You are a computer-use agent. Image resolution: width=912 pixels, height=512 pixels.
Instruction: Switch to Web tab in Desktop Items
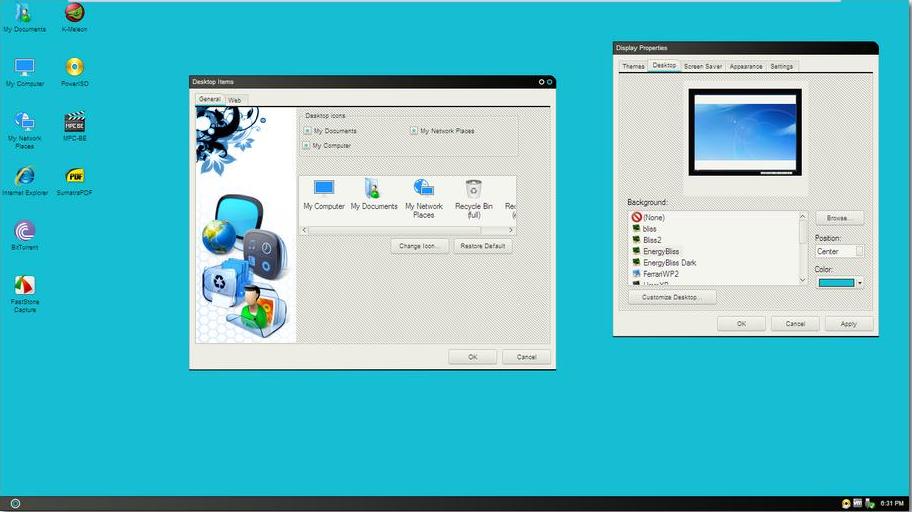pos(235,101)
